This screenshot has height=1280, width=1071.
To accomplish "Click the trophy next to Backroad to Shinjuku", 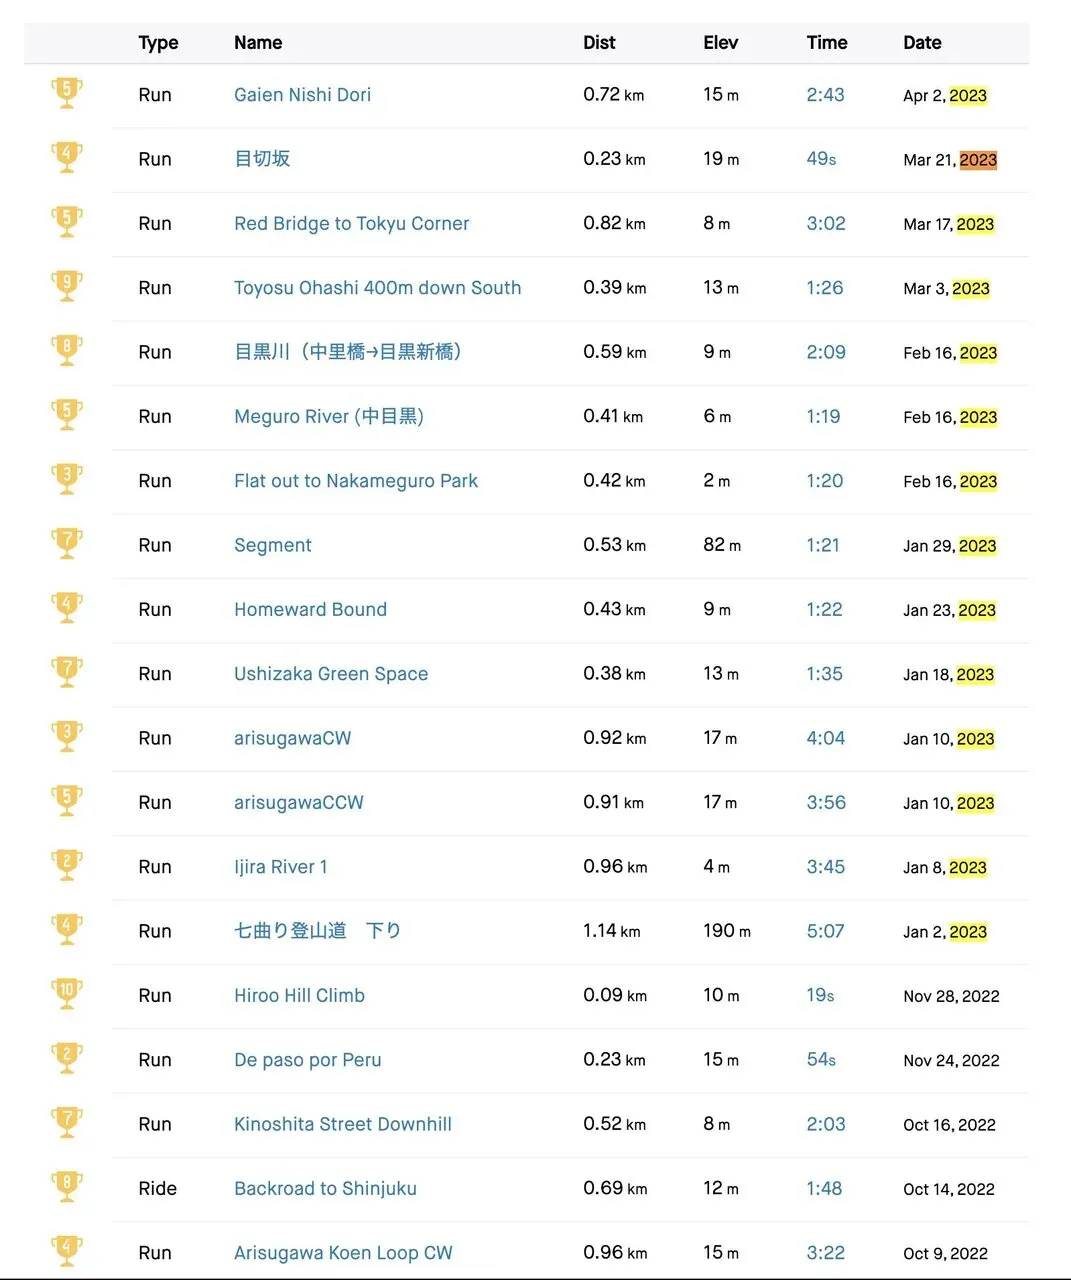I will pos(67,1187).
